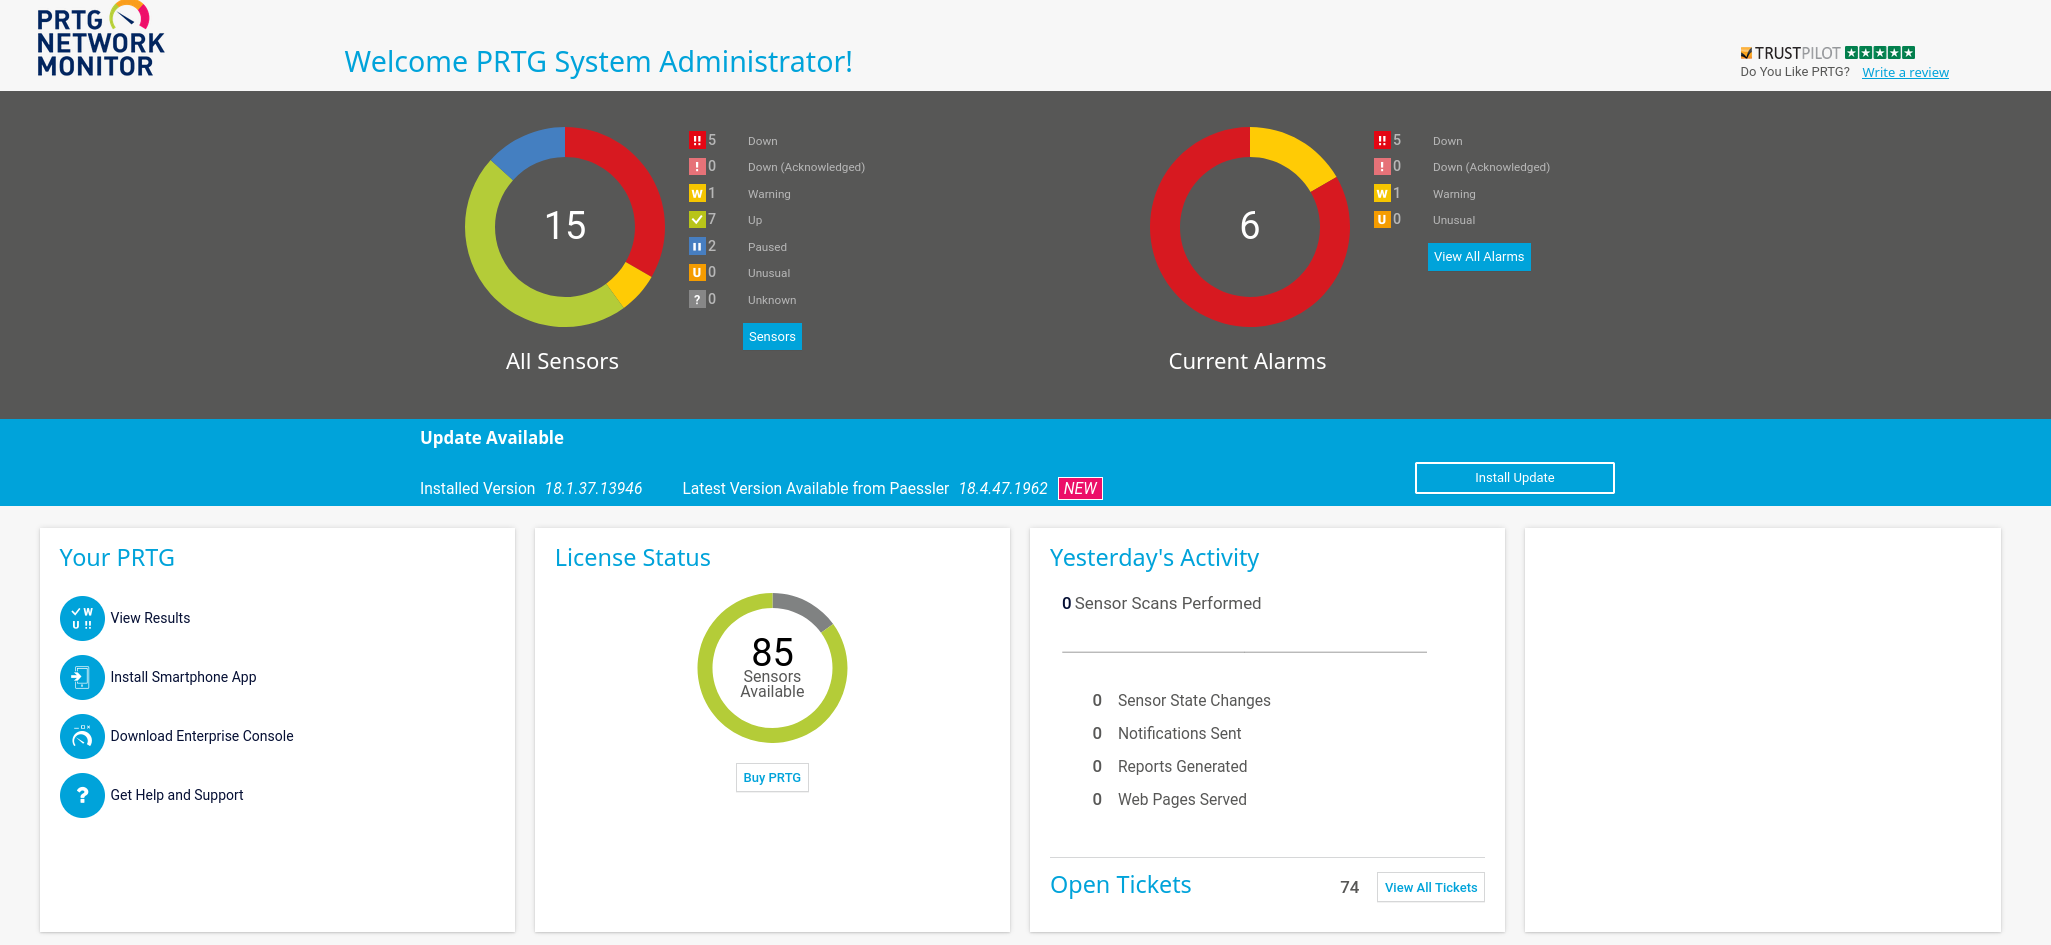
Task: Follow the Write a review link
Action: (x=1905, y=73)
